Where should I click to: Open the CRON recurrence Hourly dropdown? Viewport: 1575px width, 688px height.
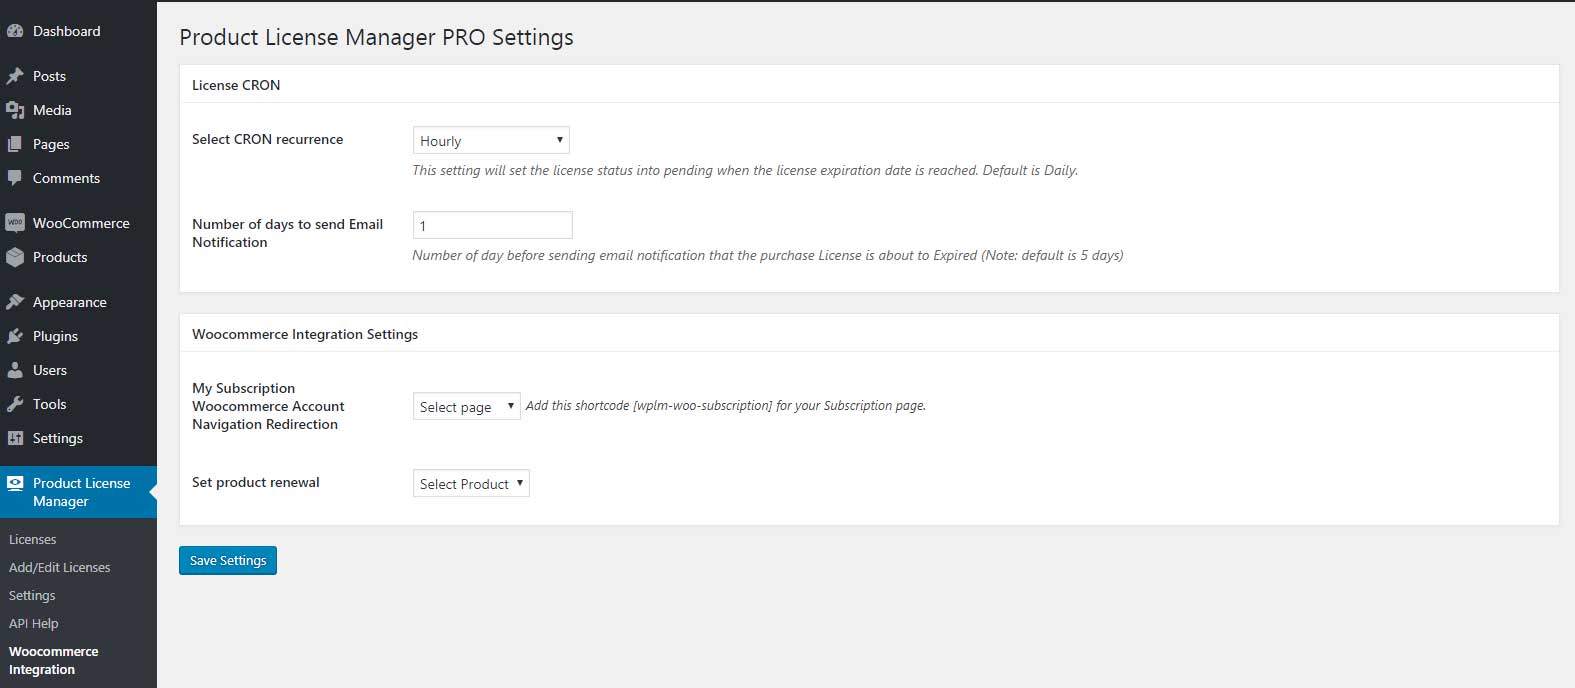coord(491,141)
